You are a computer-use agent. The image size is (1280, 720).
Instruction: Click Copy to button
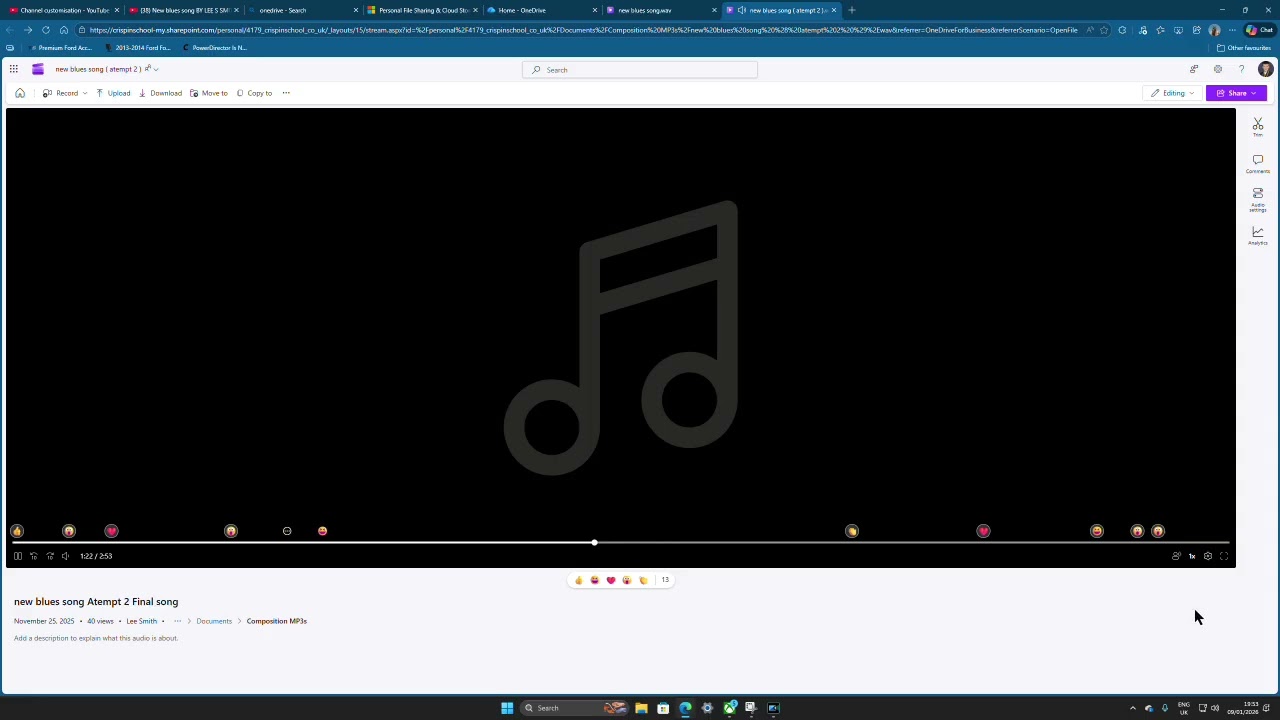point(254,93)
